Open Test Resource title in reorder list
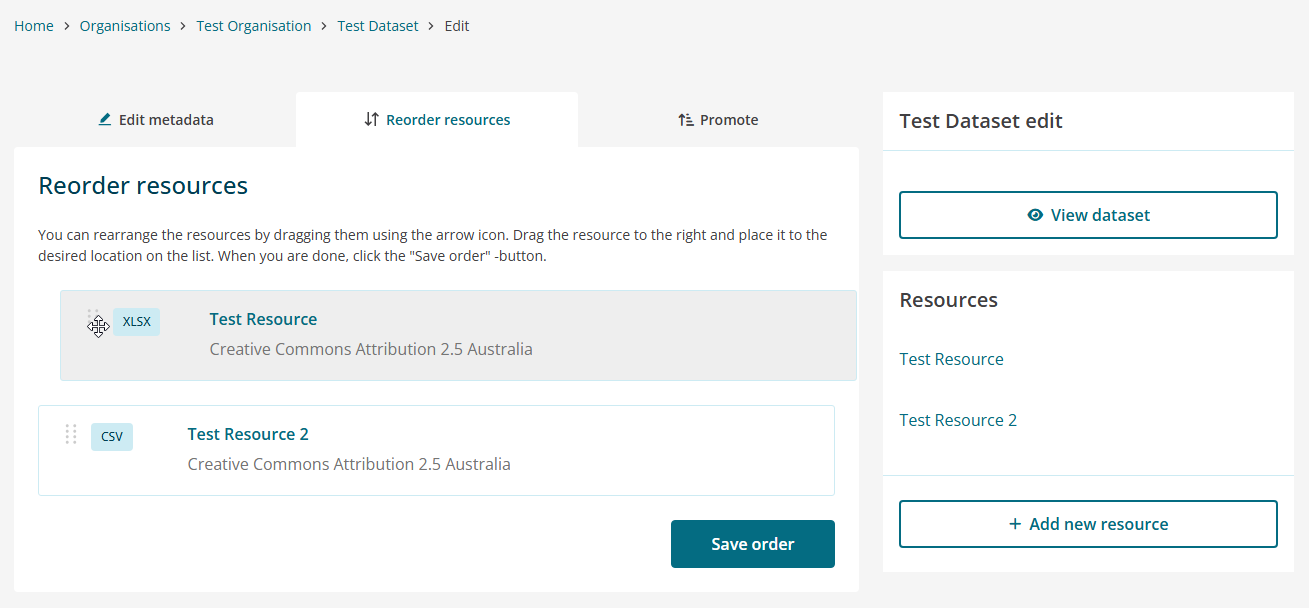This screenshot has height=608, width=1309. tap(263, 319)
